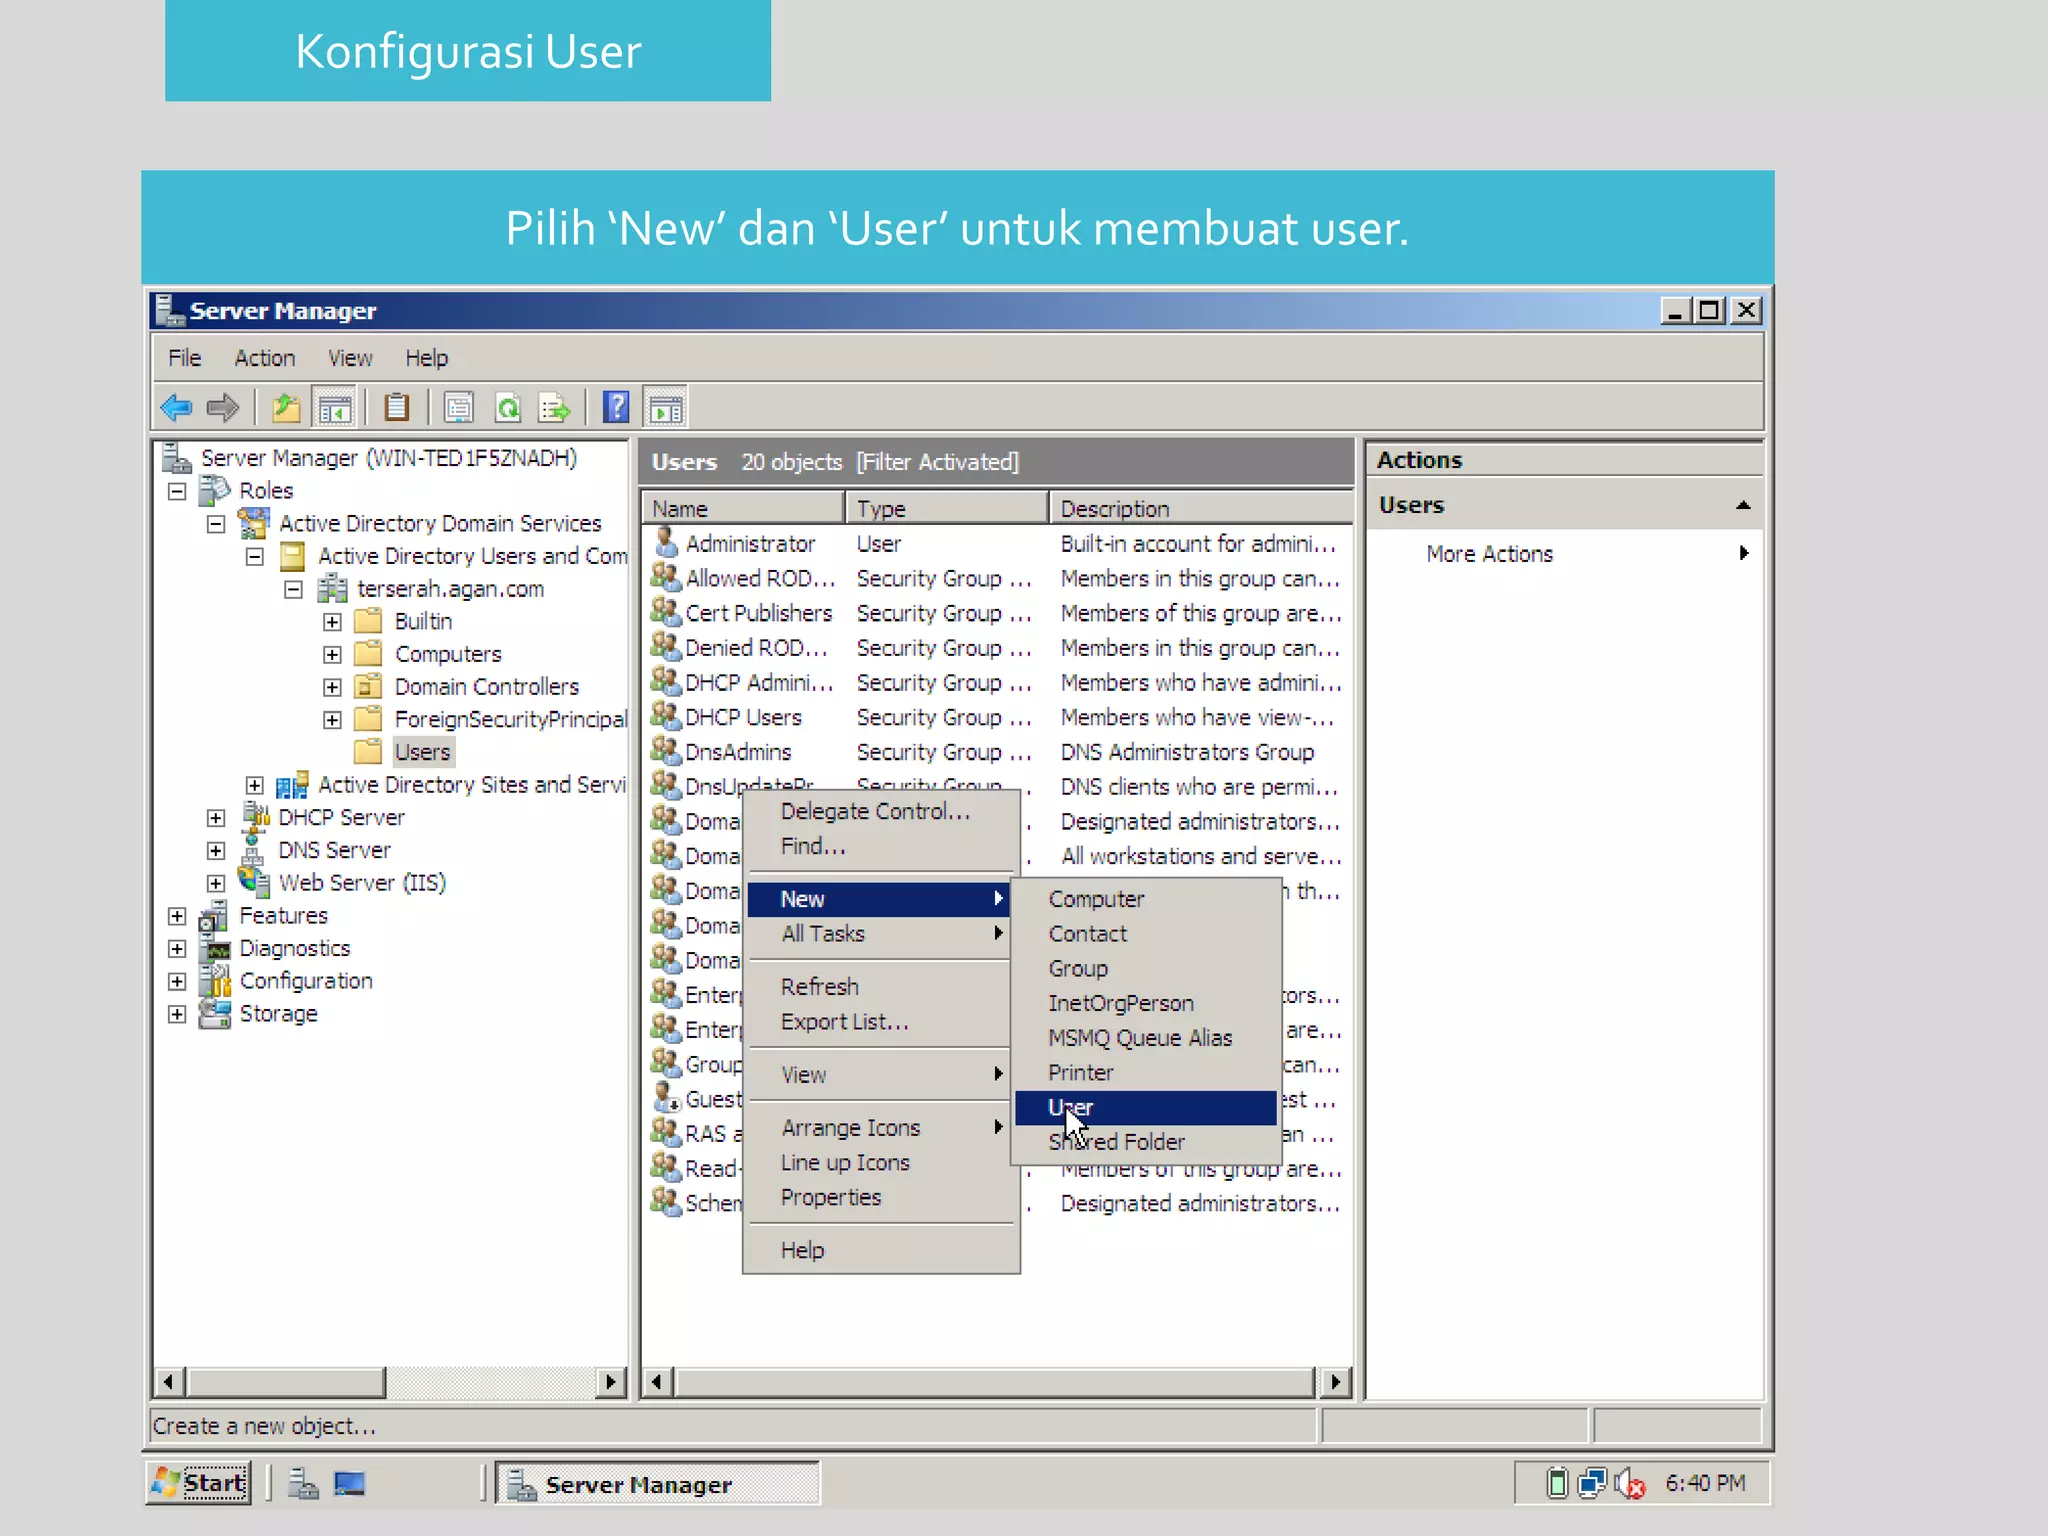Click the network icon in system tray
This screenshot has width=2048, height=1536.
1591,1483
